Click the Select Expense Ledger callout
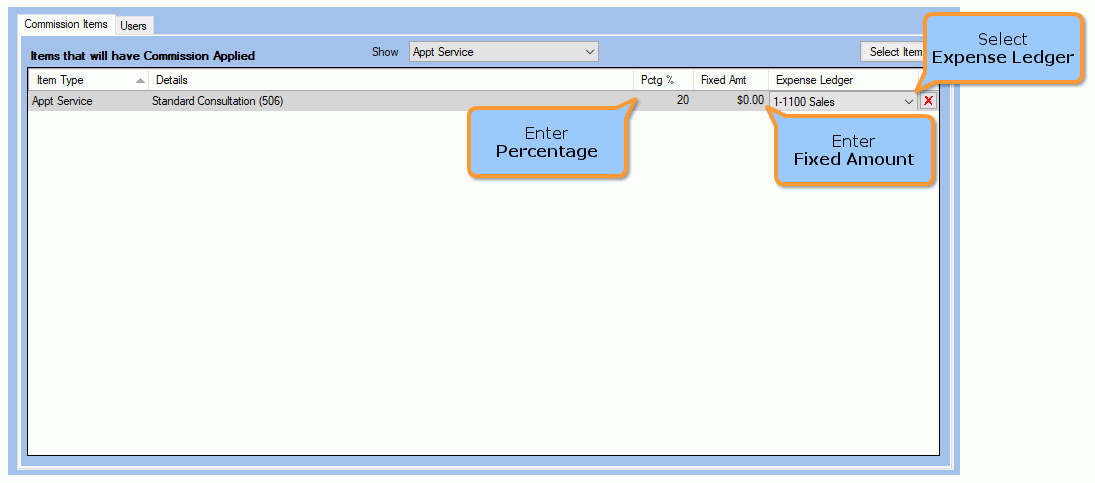This screenshot has height=483, width=1095. (1002, 48)
